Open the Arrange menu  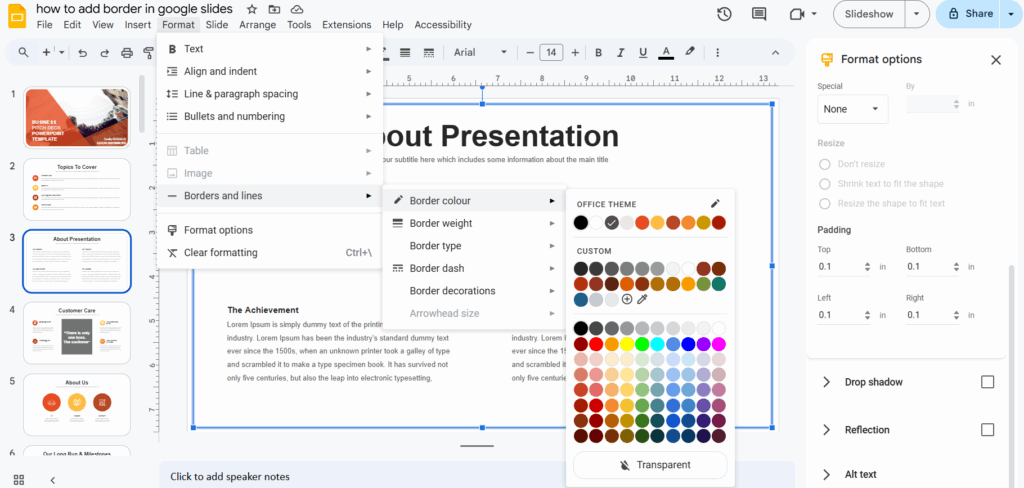pyautogui.click(x=257, y=25)
